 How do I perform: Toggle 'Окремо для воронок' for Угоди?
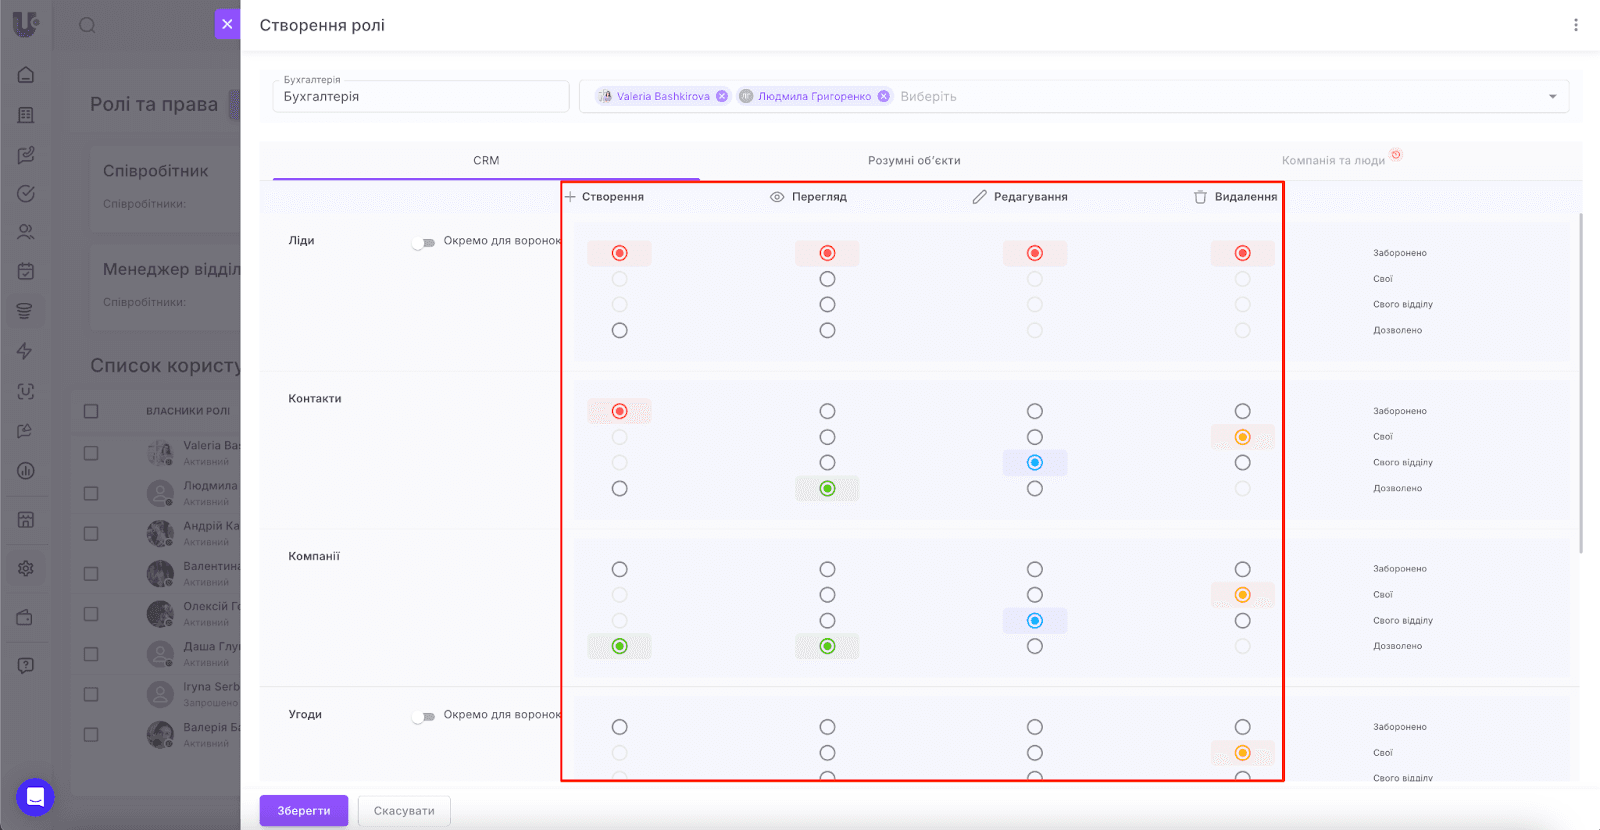[424, 716]
